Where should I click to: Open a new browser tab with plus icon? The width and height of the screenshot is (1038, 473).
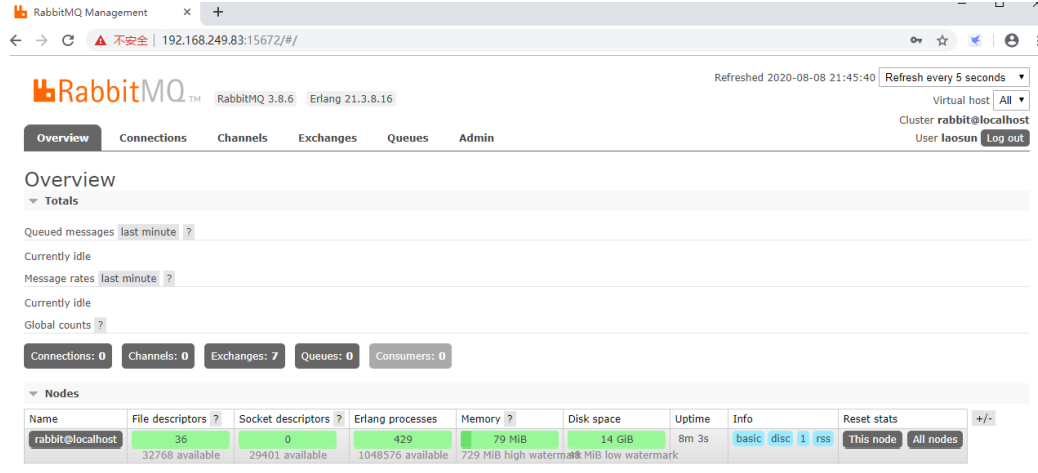(218, 12)
